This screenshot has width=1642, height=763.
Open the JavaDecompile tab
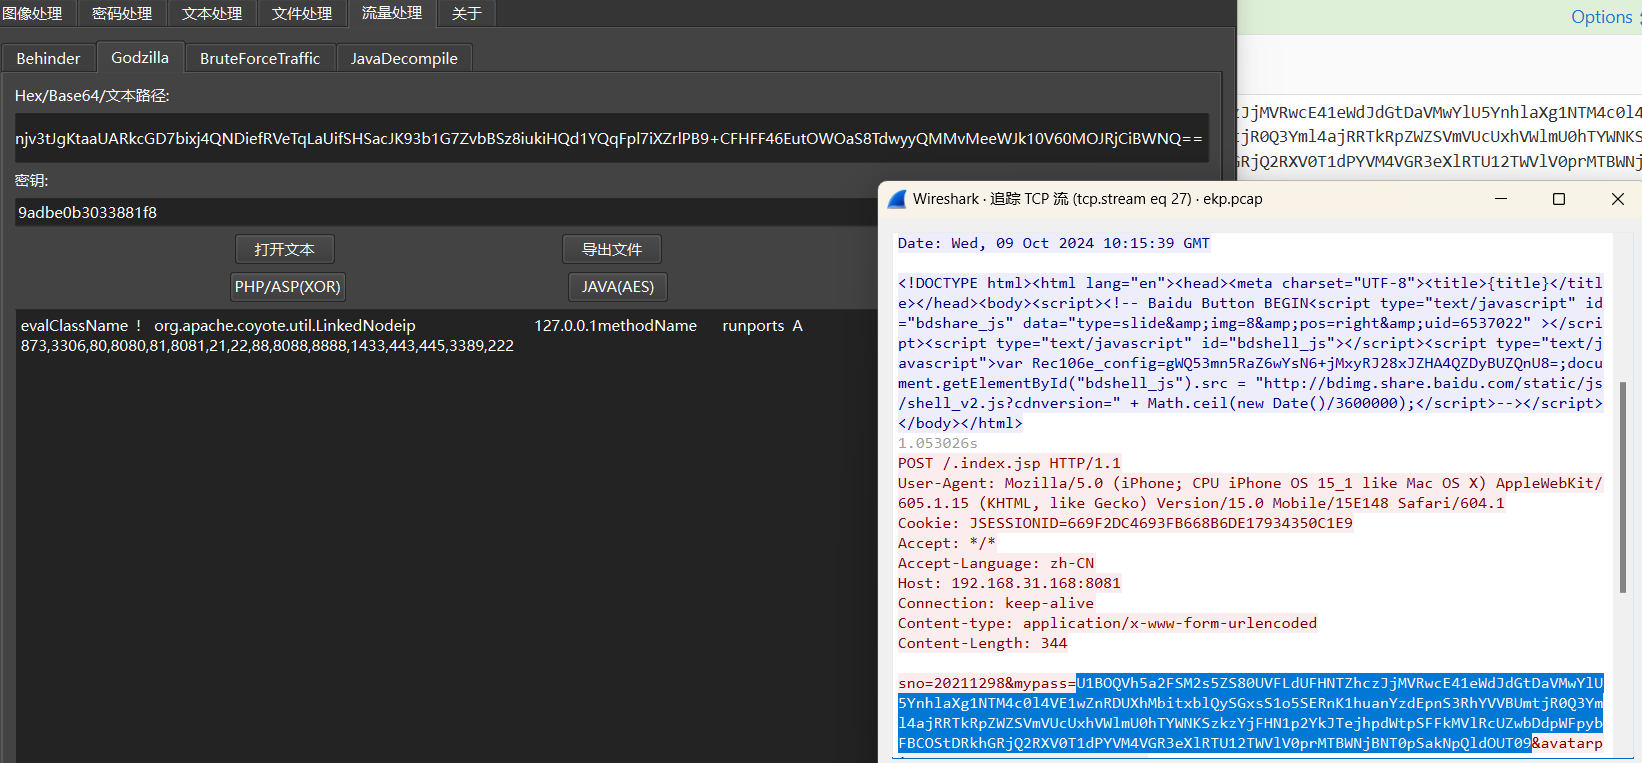coord(404,58)
